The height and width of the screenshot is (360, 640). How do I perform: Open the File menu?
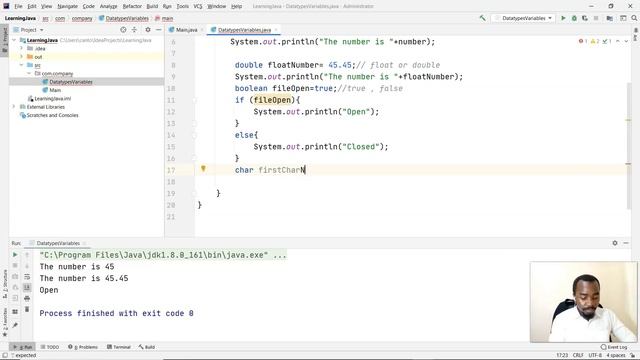click(18, 6)
